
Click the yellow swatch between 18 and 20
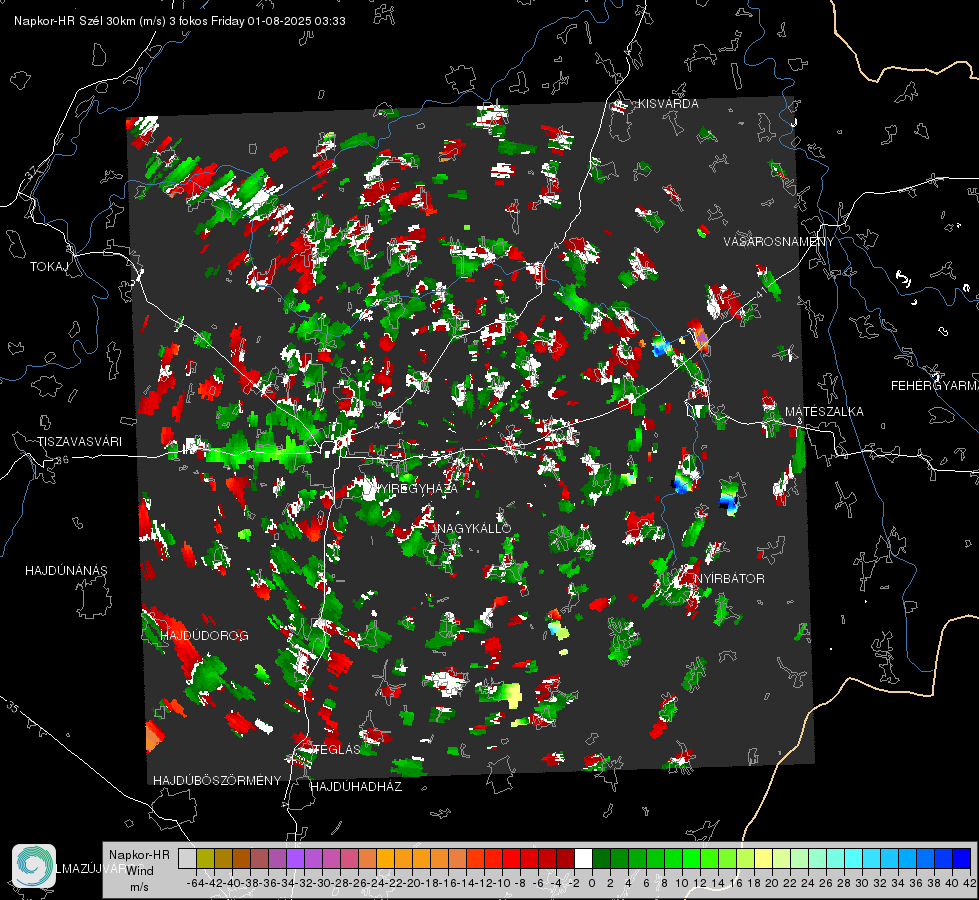tap(764, 859)
